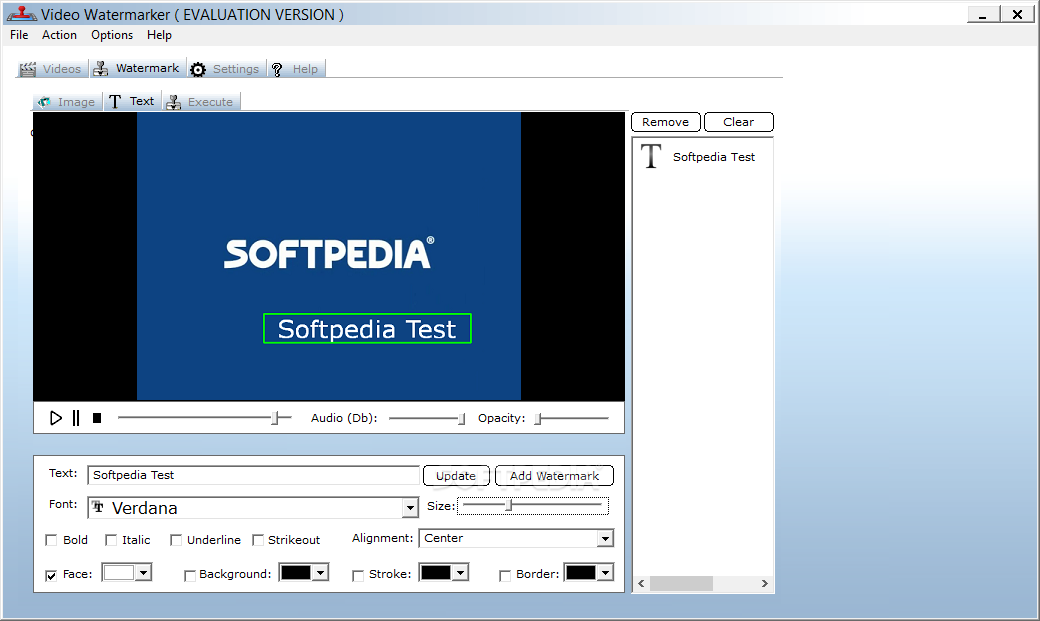Check the Strikeout option

click(258, 540)
